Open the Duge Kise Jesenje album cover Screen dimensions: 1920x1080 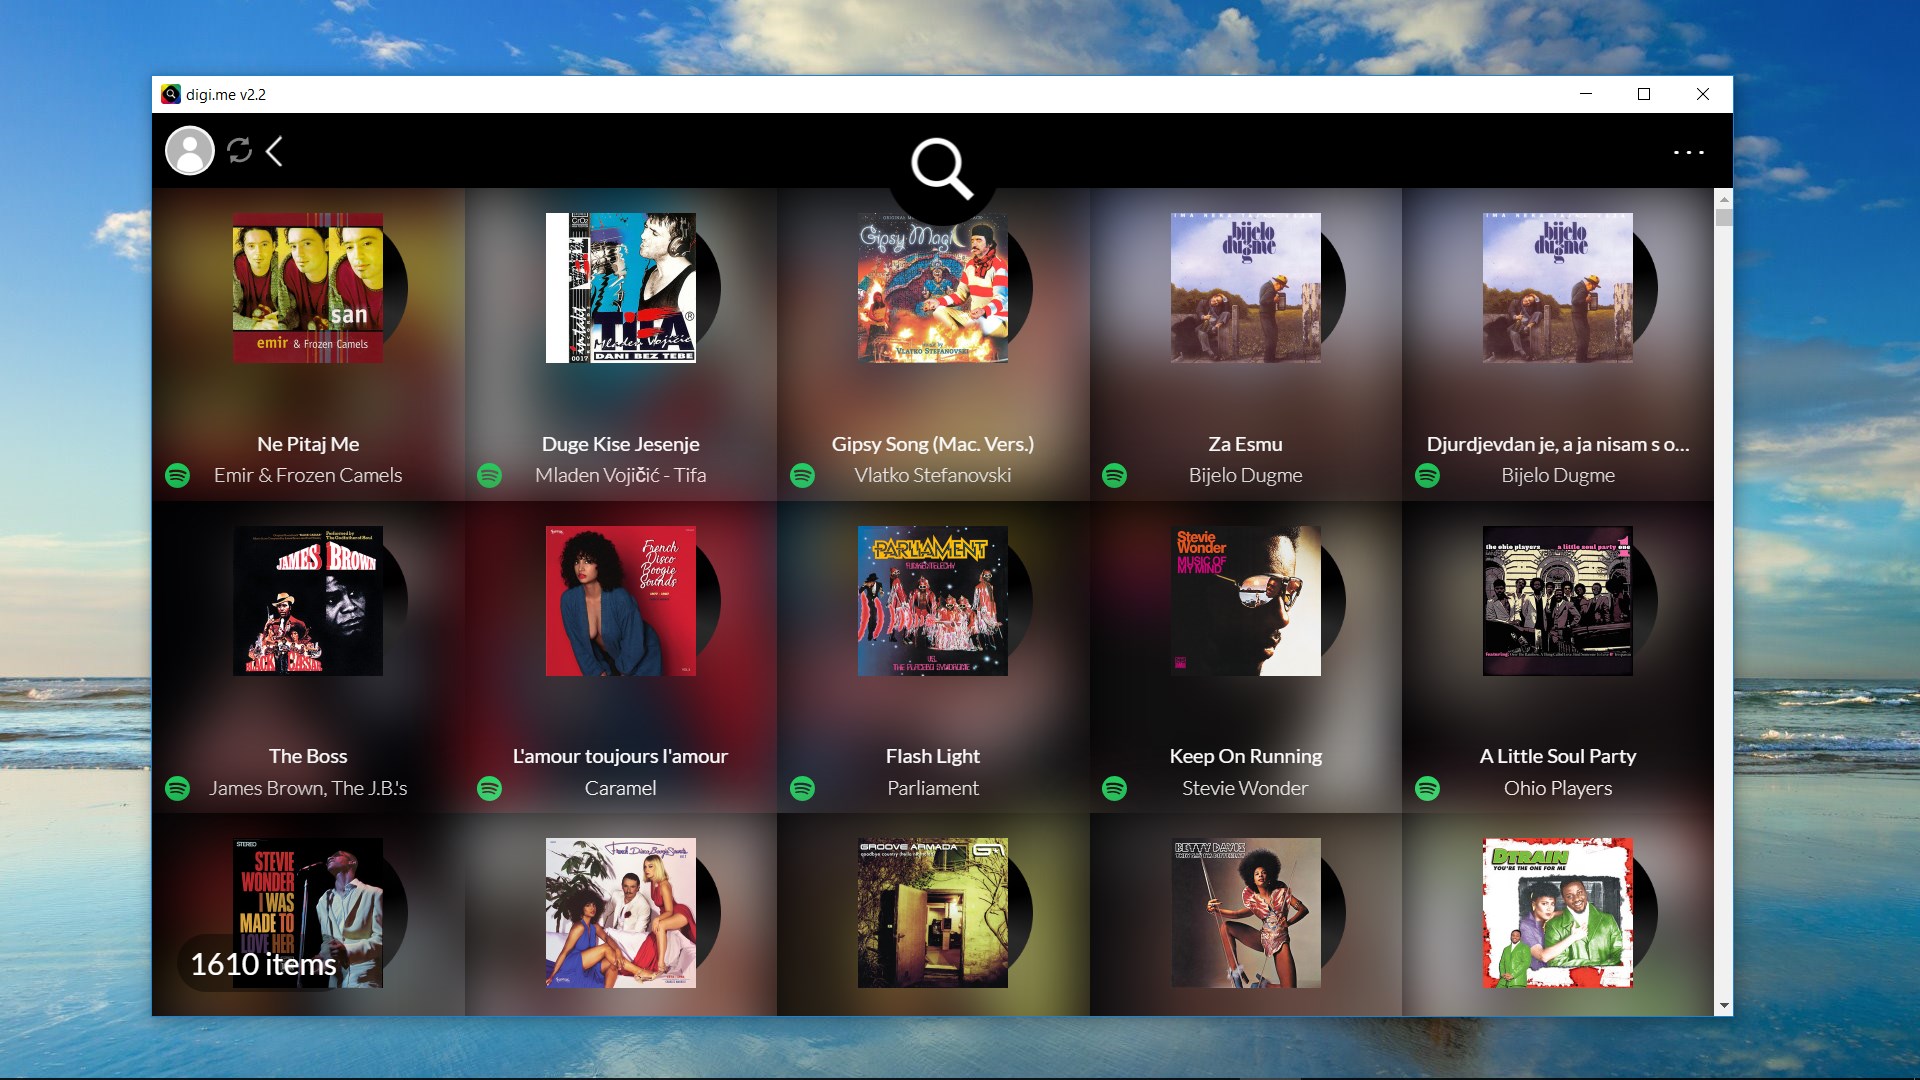(x=621, y=288)
